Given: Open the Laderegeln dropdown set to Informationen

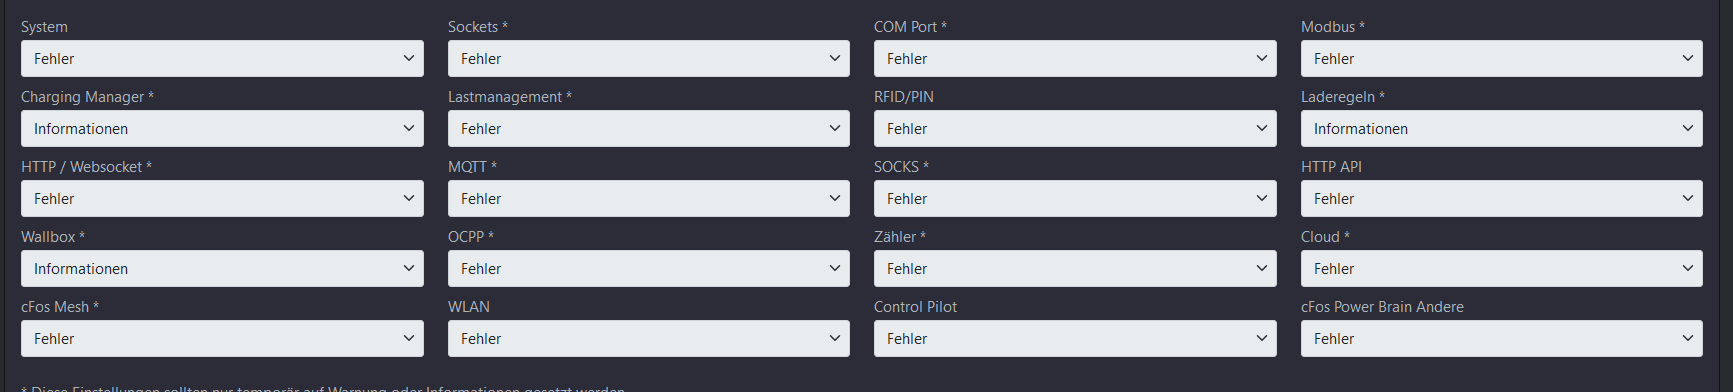Looking at the screenshot, I should click(1502, 129).
